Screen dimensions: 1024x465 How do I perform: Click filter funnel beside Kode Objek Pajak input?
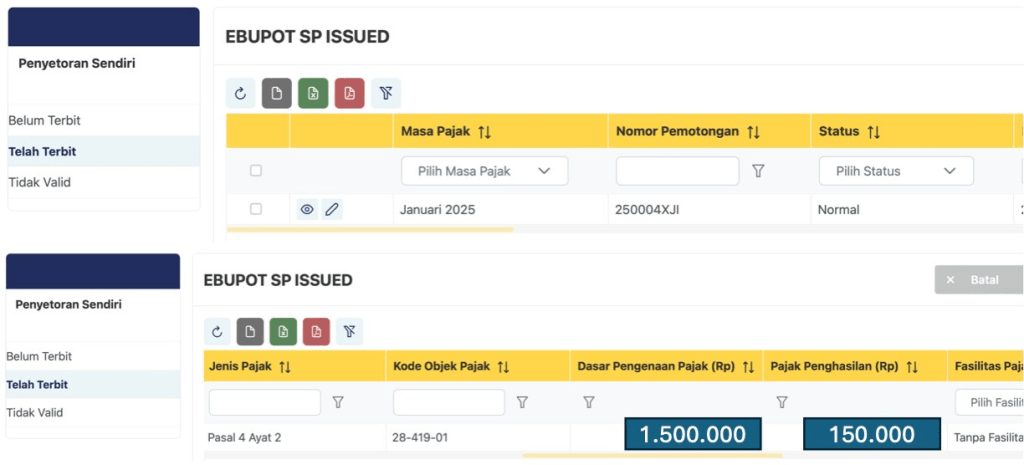pos(522,402)
